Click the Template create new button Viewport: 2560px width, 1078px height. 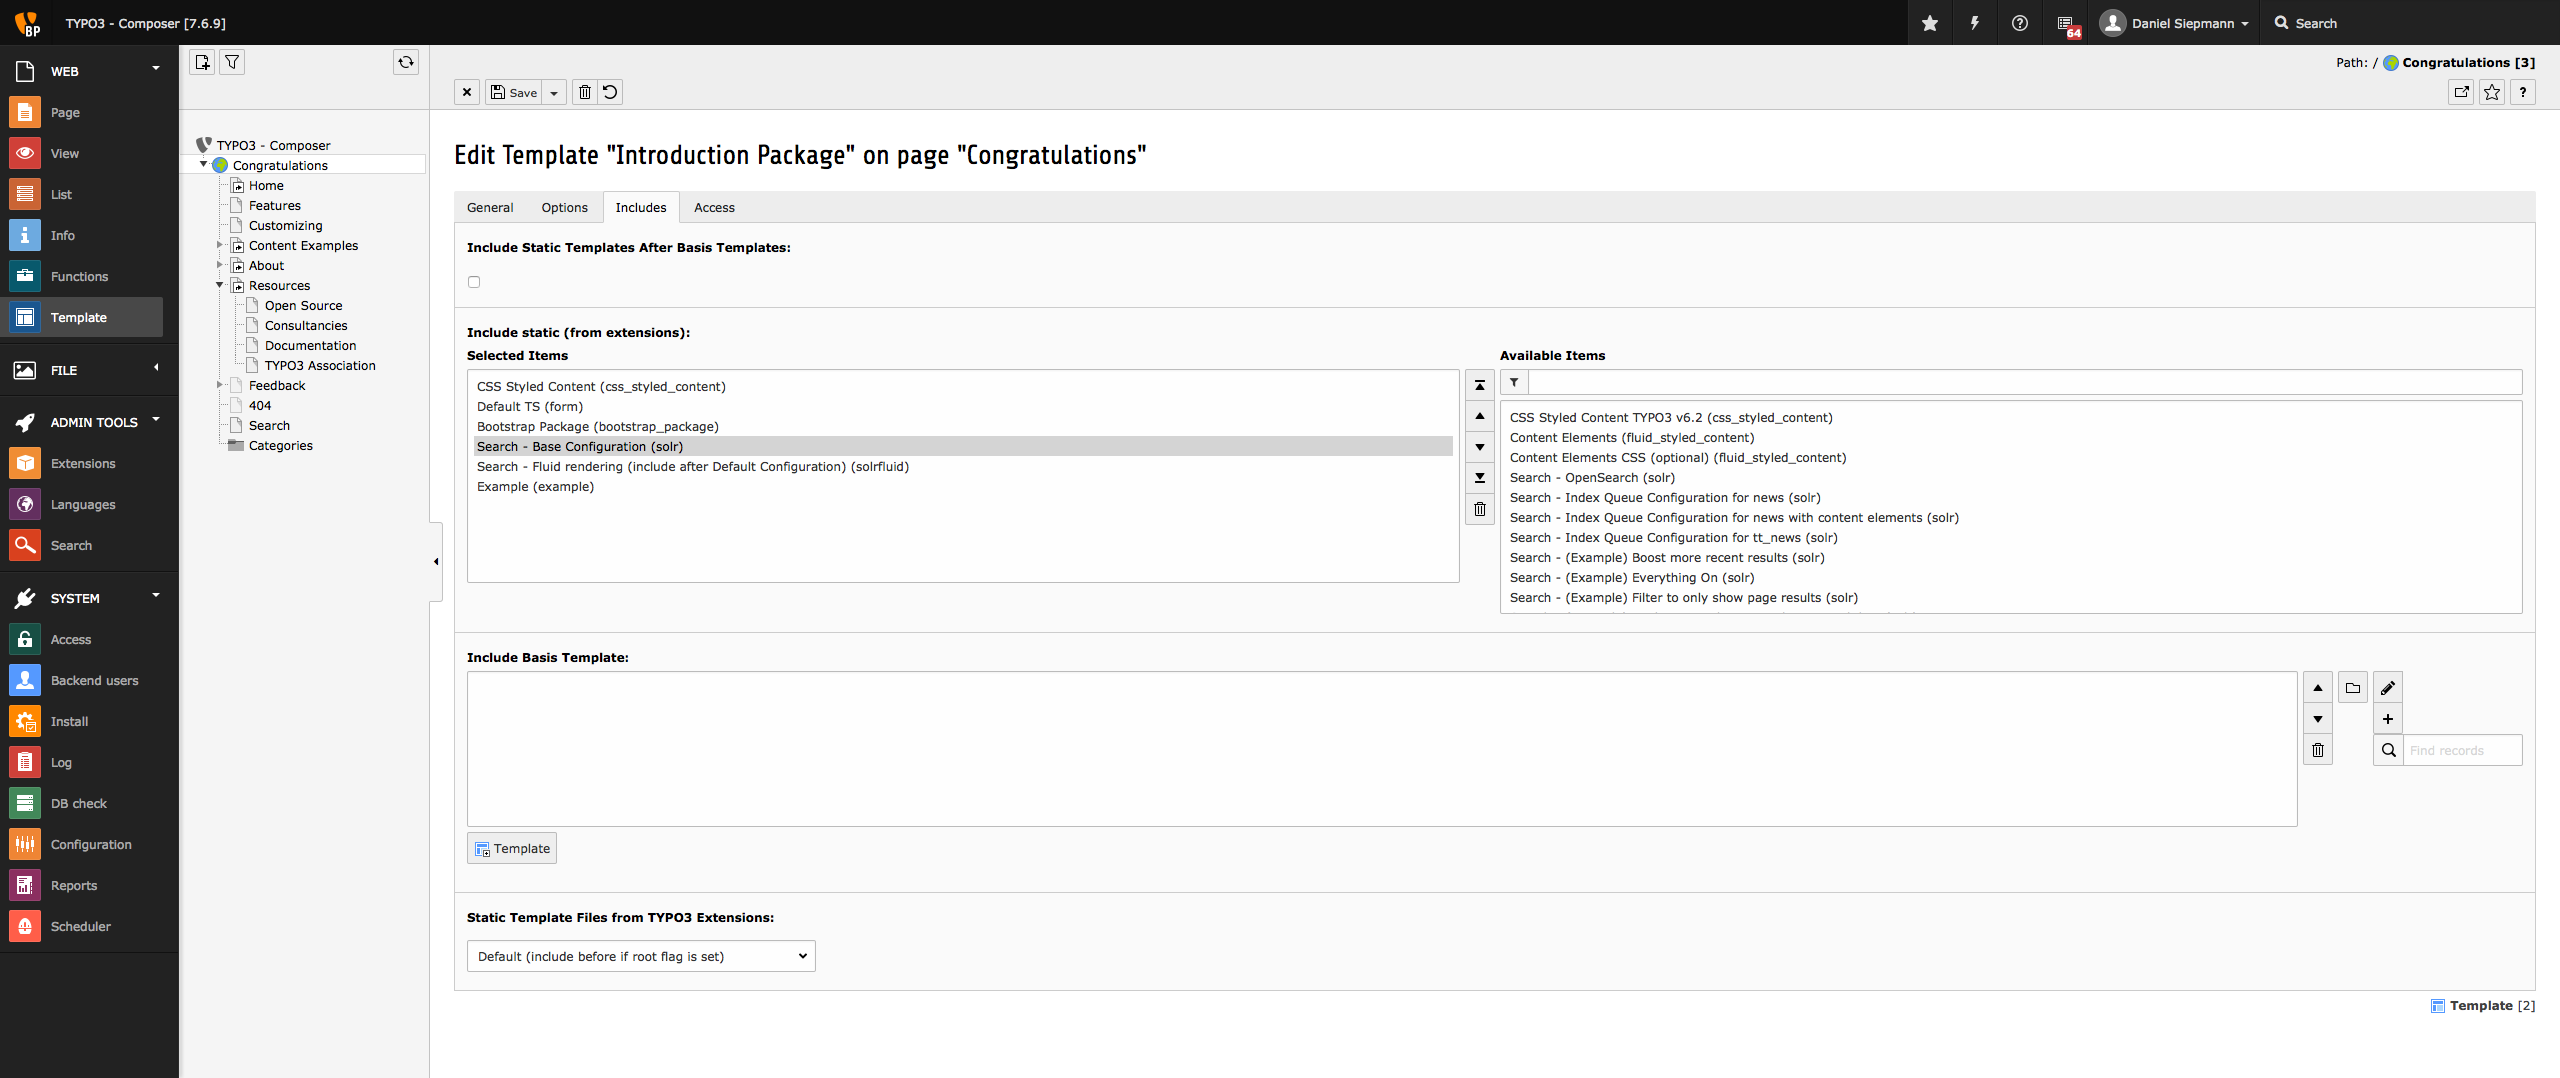pyautogui.click(x=512, y=848)
